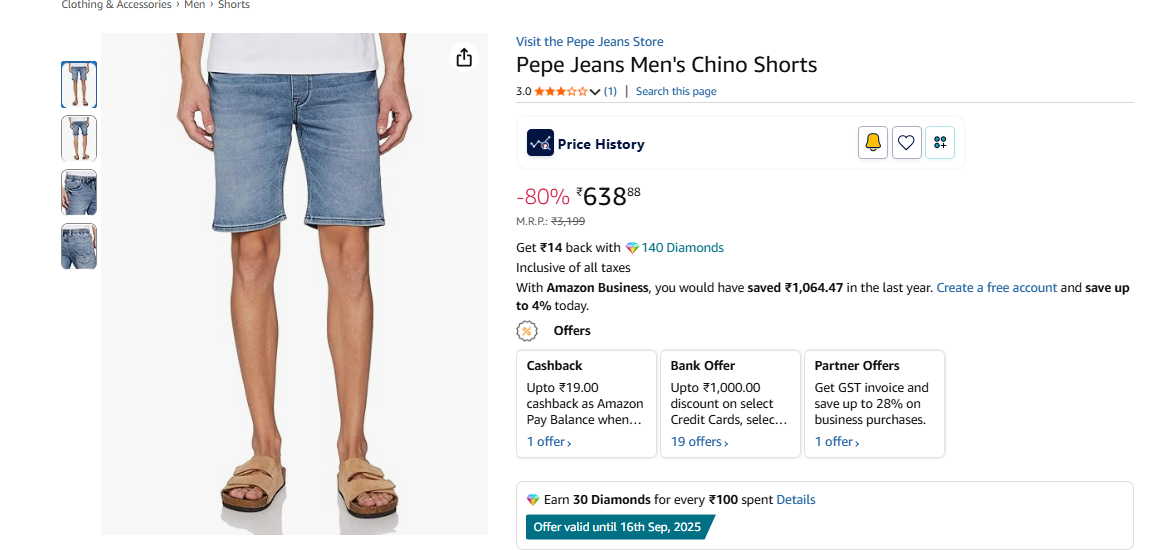Select the fourth close-up thumbnail

coord(79,246)
